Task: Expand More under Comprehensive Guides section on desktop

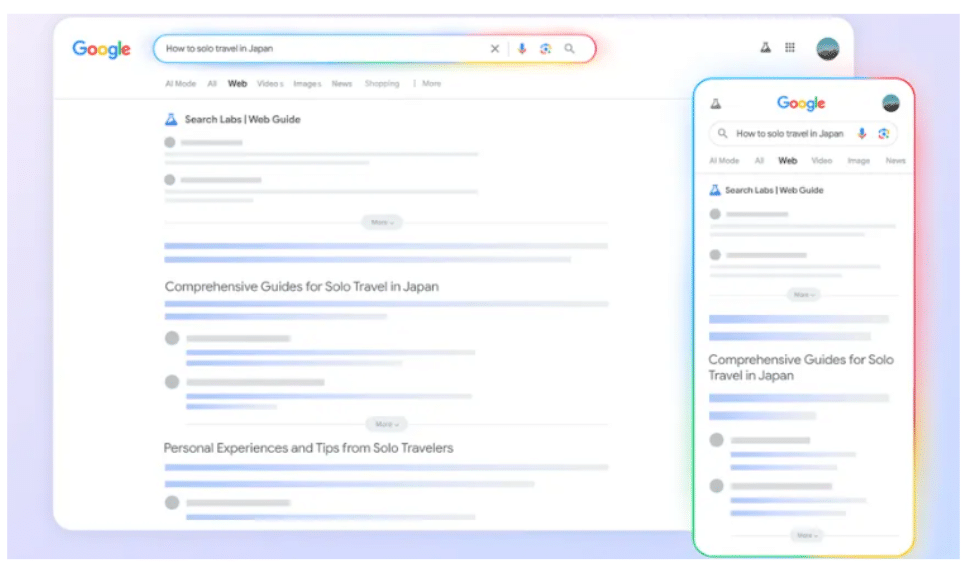Action: pos(386,424)
